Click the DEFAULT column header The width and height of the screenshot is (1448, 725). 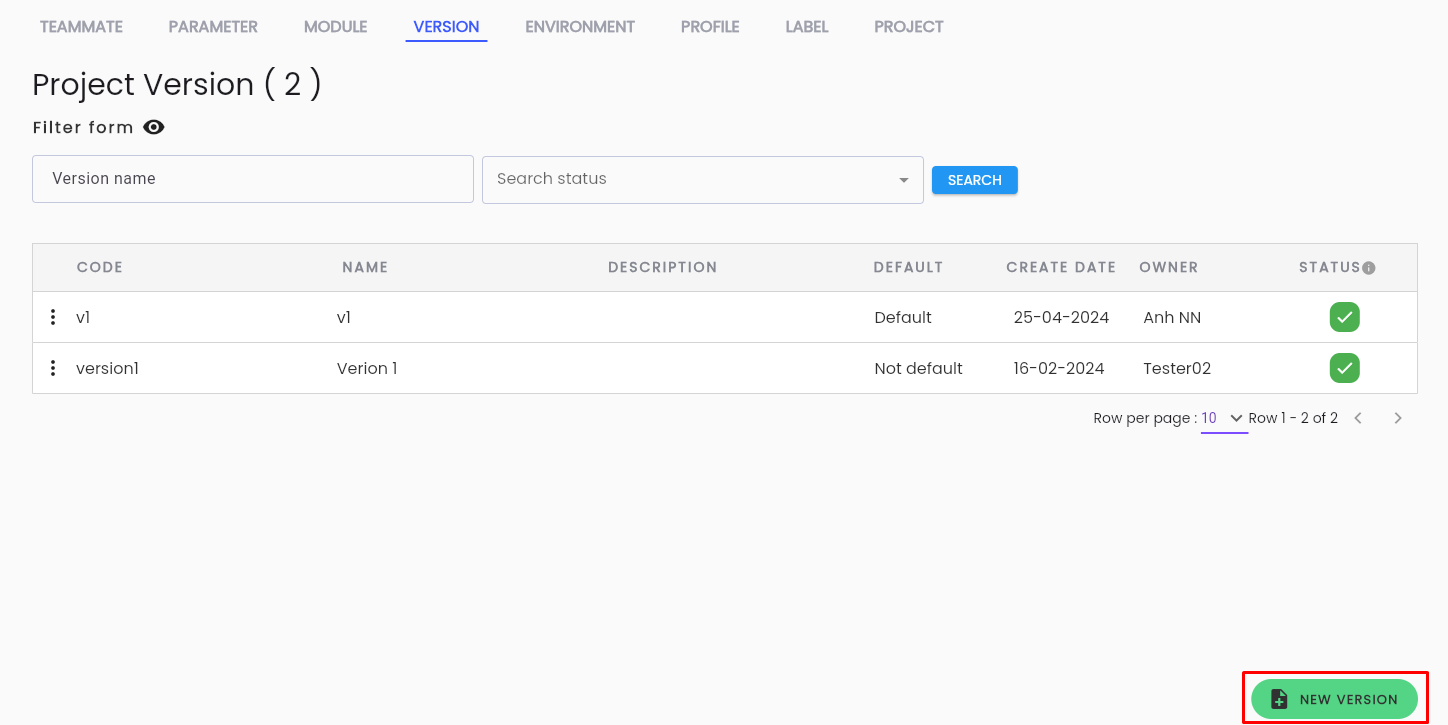pos(908,267)
